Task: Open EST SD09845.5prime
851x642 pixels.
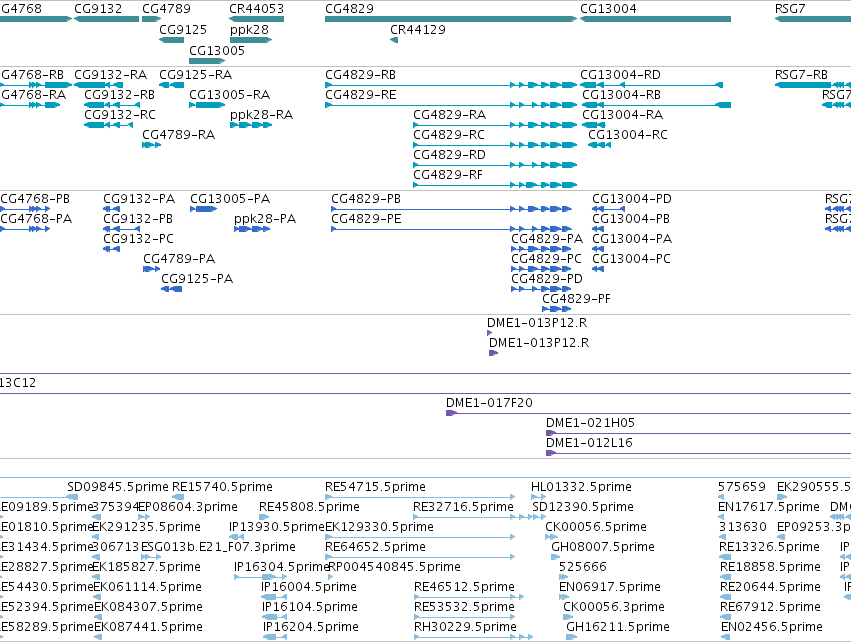Action: point(118,487)
